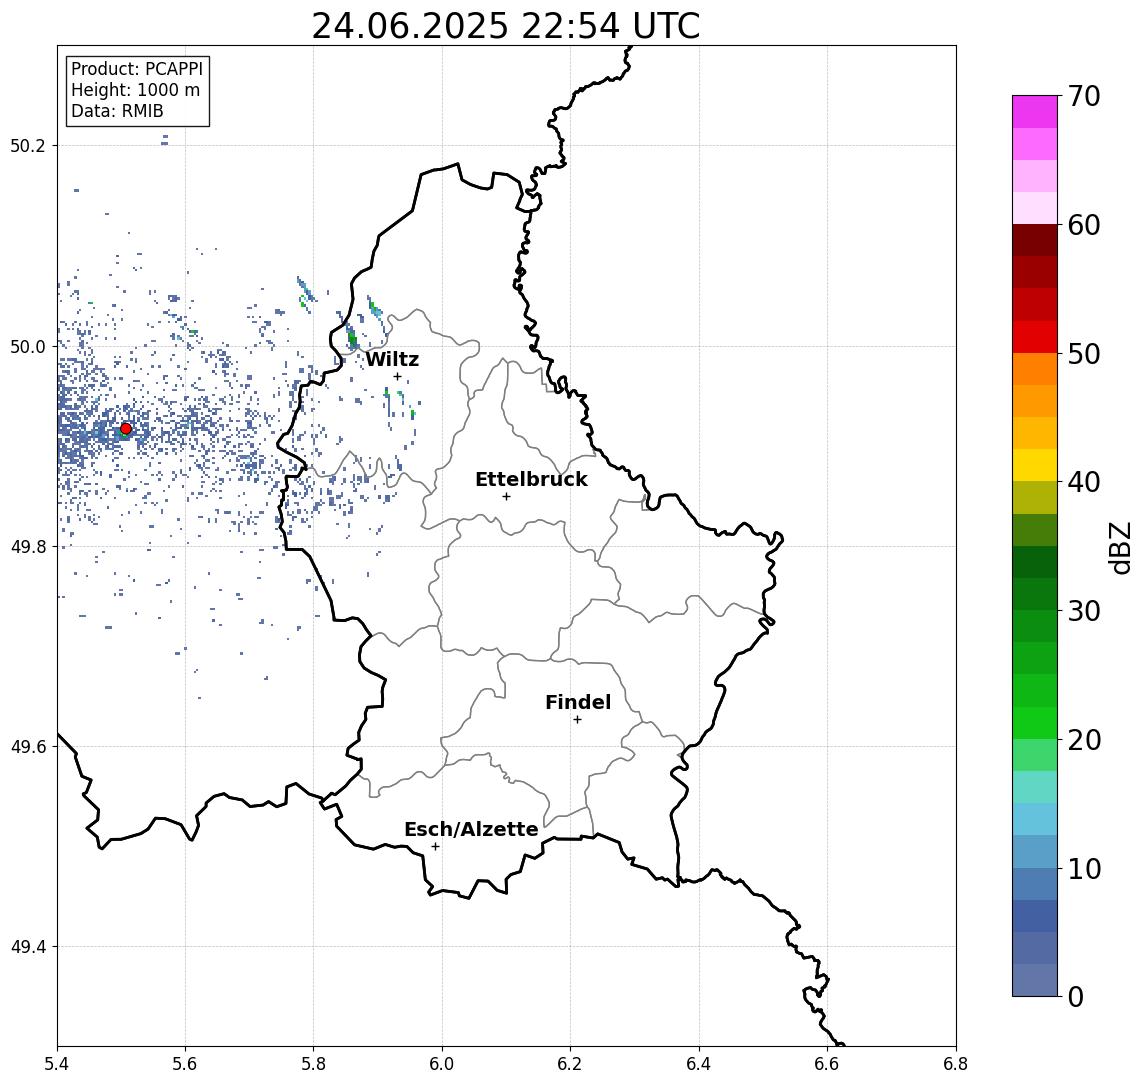
Task: Click the colorbar tick label 50
Action: tap(1084, 354)
